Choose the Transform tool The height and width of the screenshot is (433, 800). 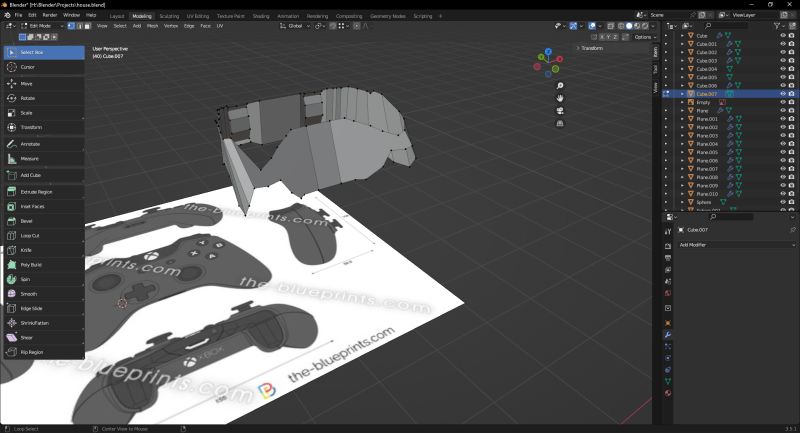[x=44, y=127]
